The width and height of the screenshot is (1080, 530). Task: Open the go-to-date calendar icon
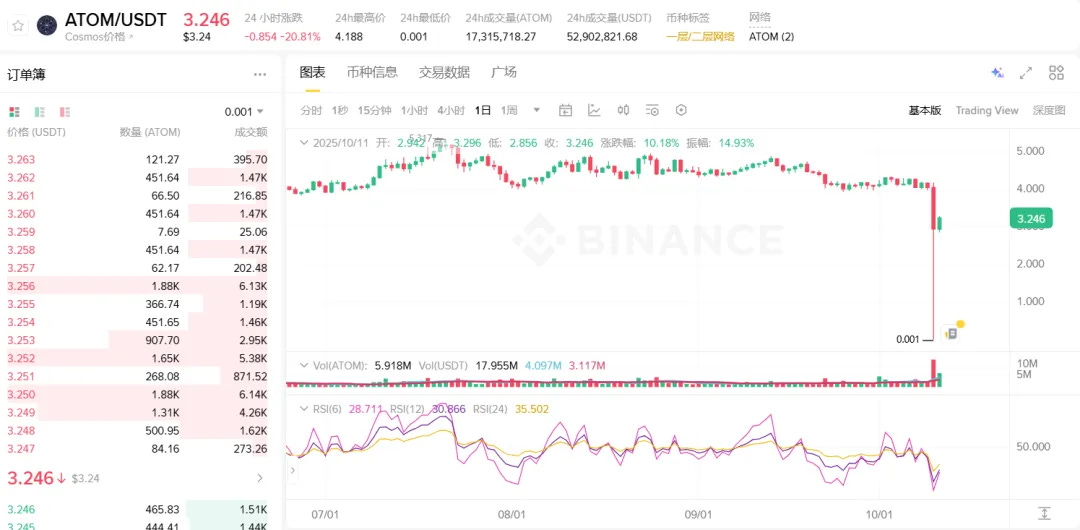coord(565,110)
